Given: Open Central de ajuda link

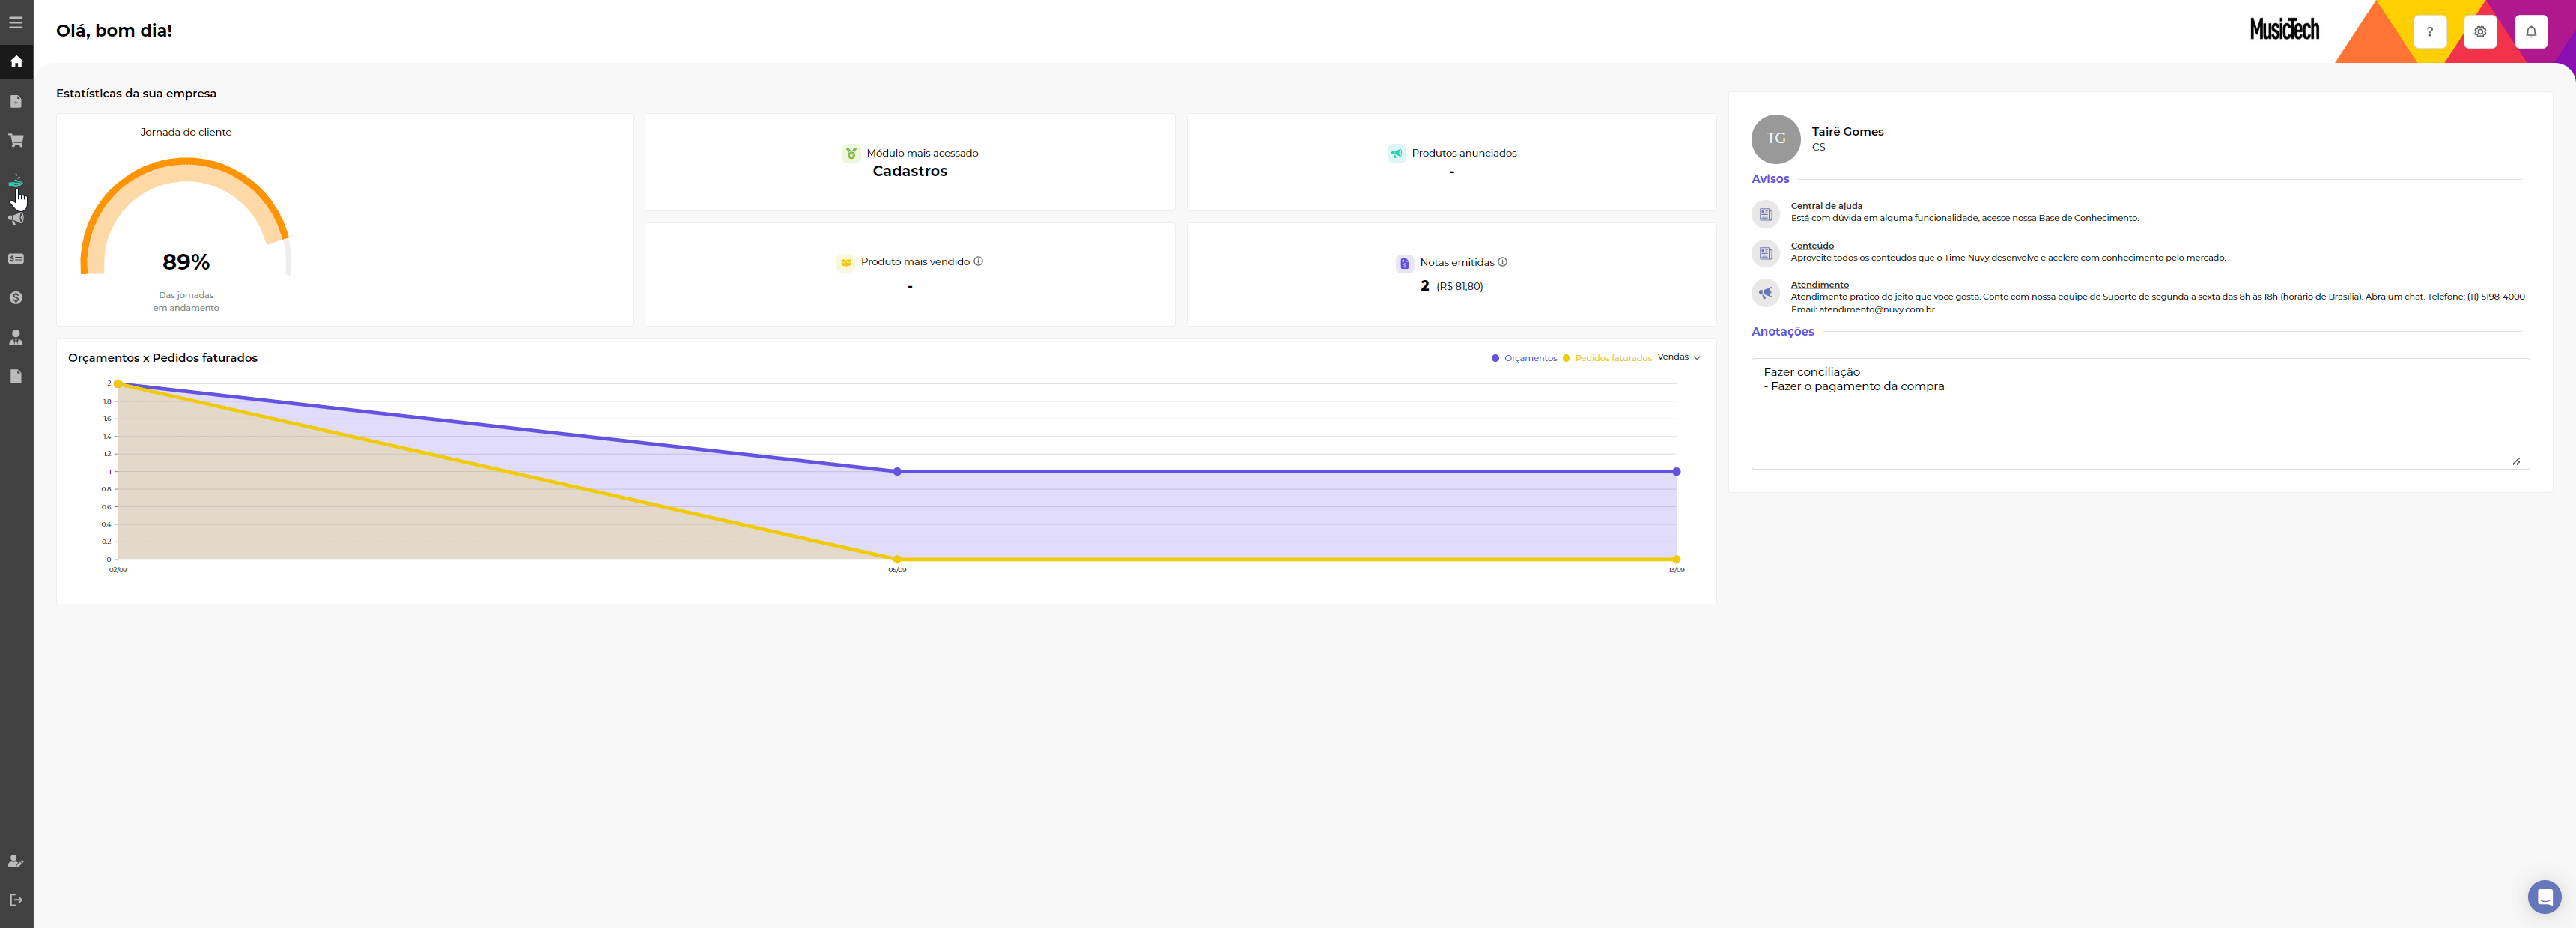Looking at the screenshot, I should coord(1825,206).
